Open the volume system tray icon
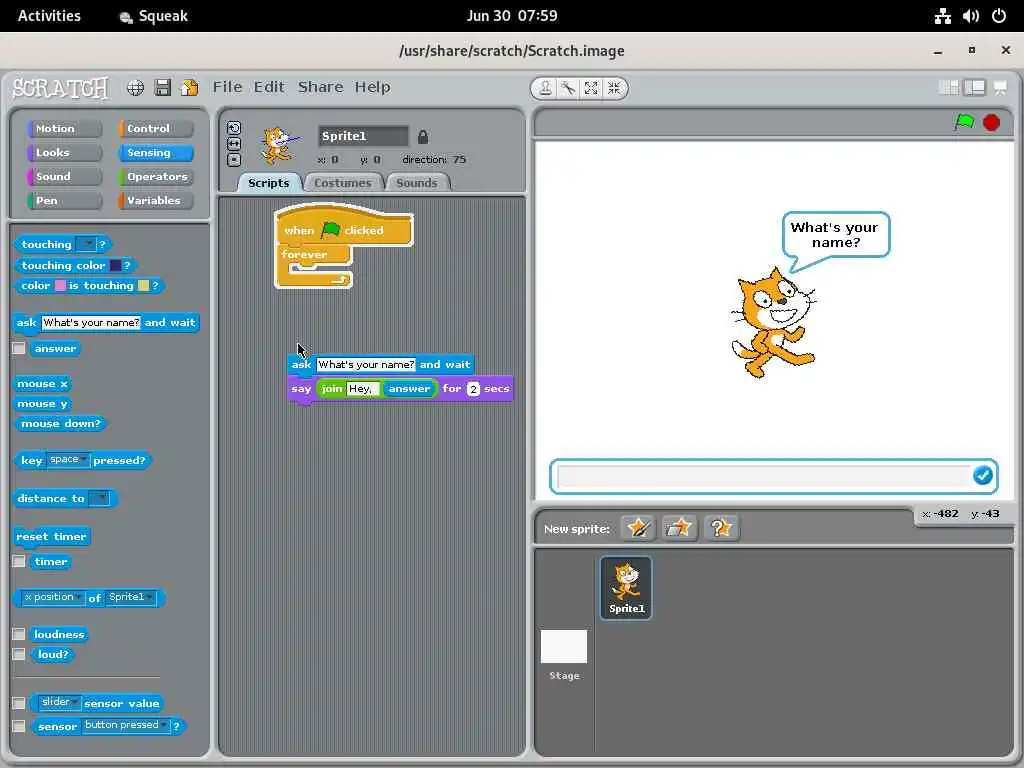Screen dimensions: 1024x768 pos(971,16)
